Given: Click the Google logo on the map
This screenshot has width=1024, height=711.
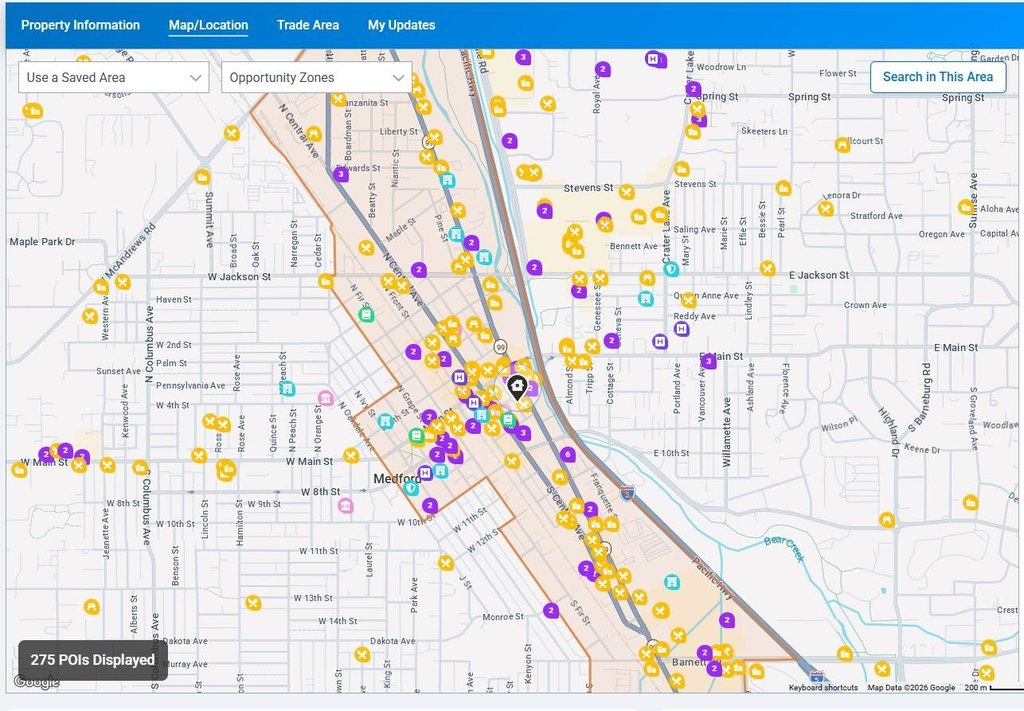Looking at the screenshot, I should [36, 682].
